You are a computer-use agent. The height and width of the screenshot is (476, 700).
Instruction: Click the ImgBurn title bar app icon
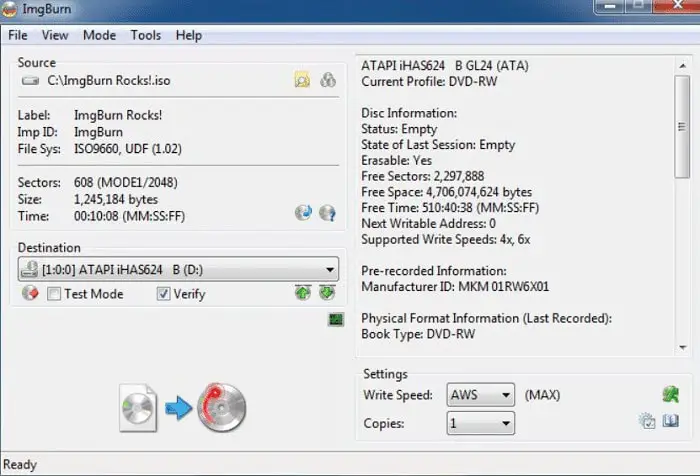8,9
